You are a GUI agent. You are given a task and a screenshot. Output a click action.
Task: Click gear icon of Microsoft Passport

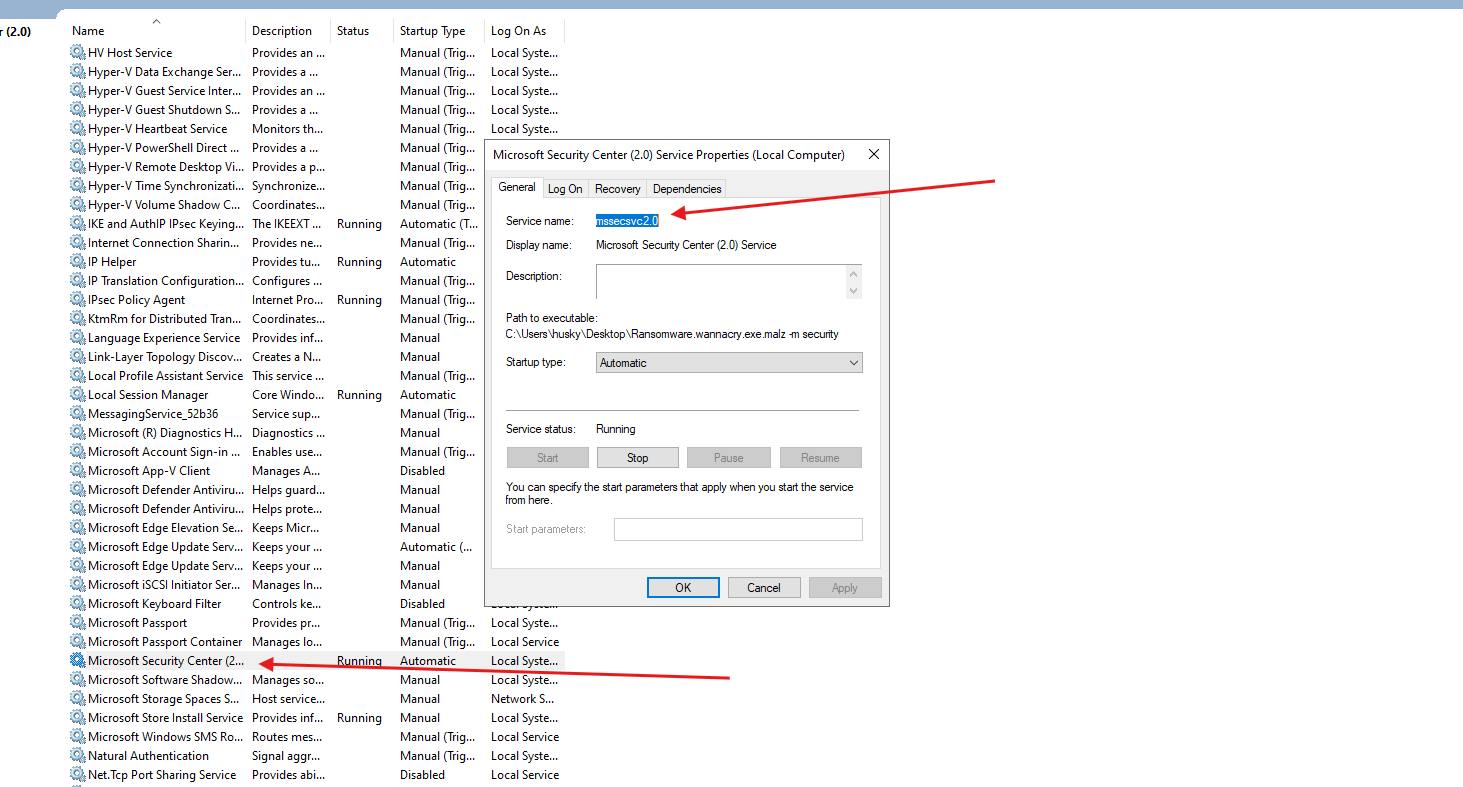[x=77, y=623]
